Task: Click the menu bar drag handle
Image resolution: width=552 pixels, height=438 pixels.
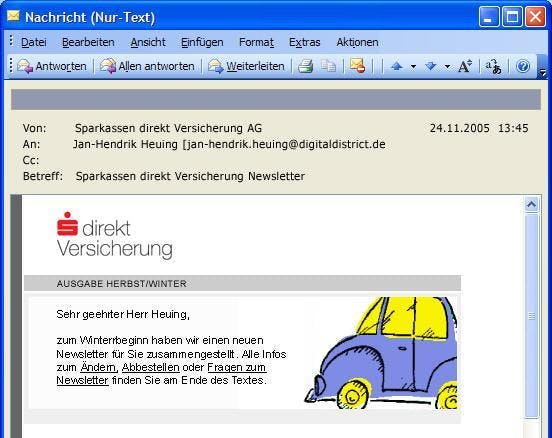Action: [x=11, y=41]
